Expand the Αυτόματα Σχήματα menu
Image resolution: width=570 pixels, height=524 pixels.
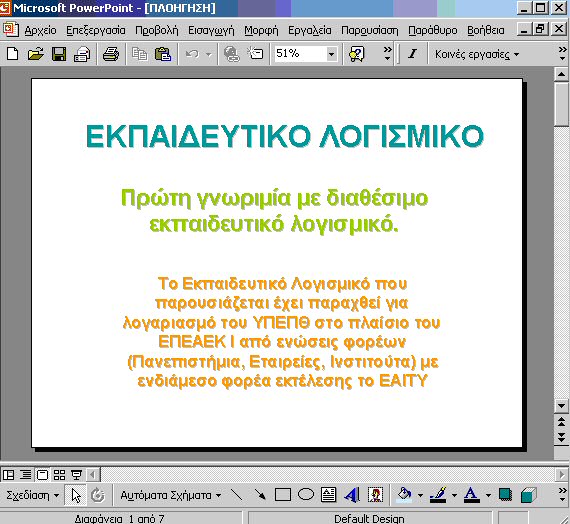pyautogui.click(x=170, y=495)
